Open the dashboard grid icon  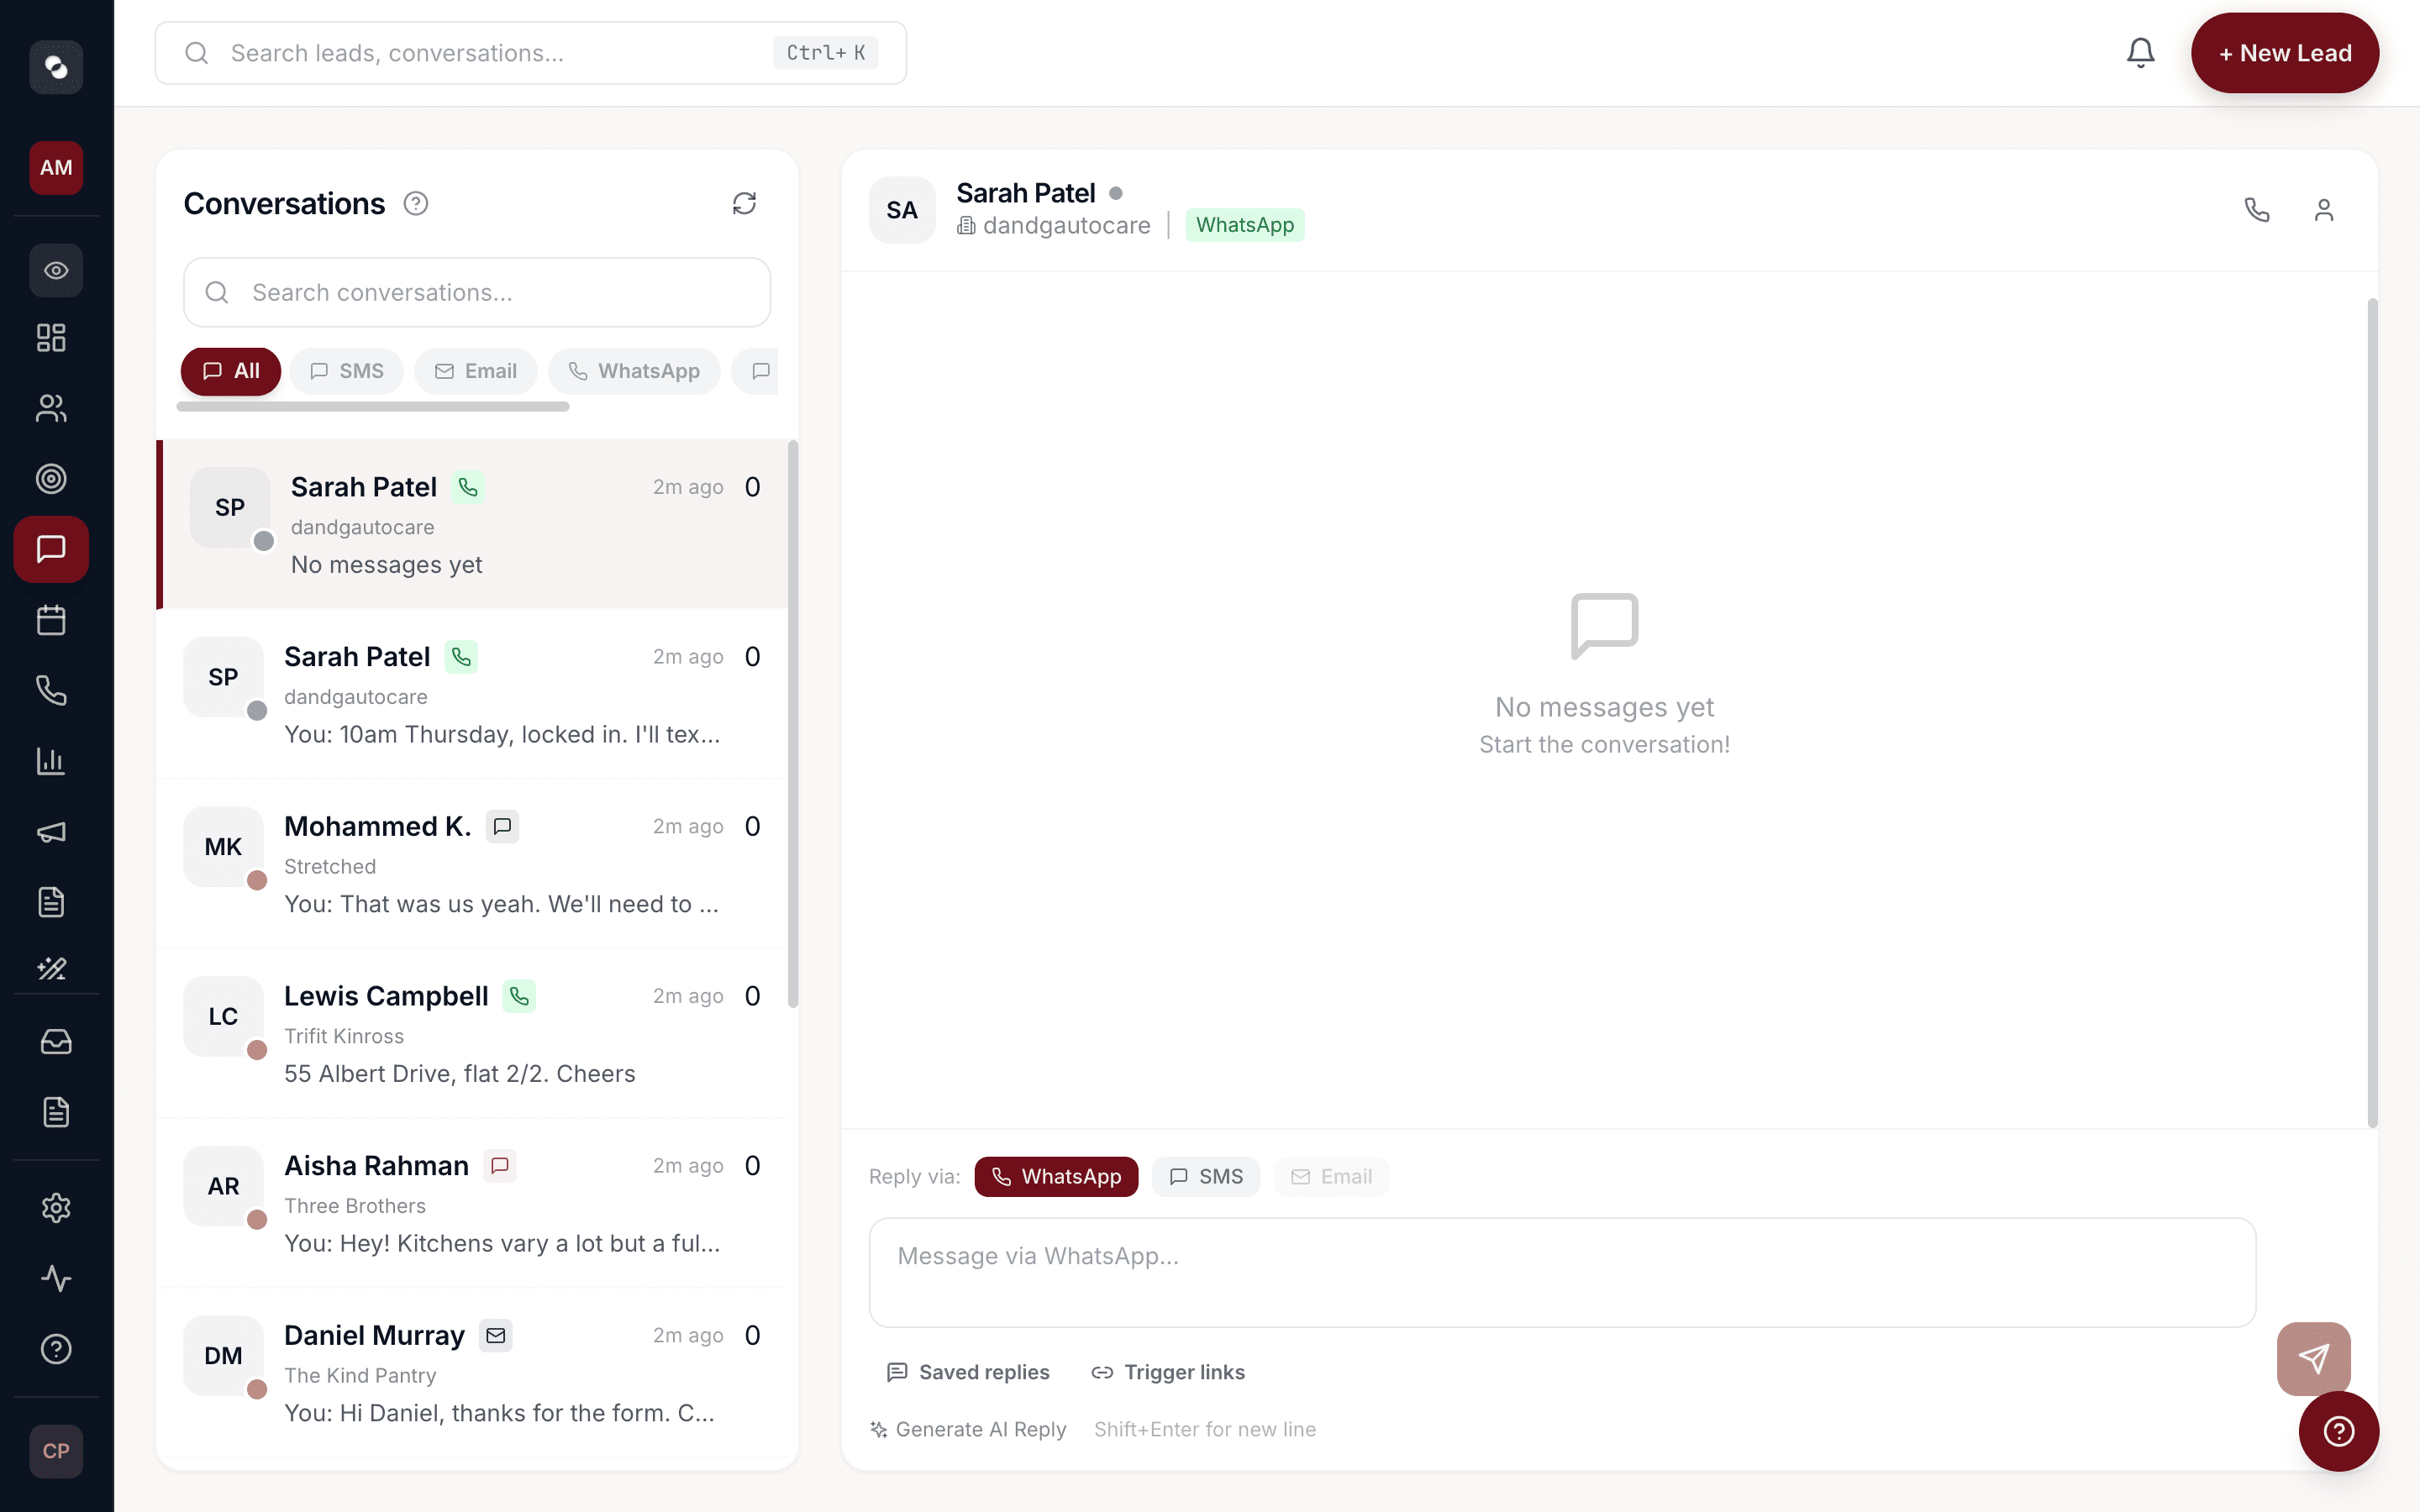51,338
